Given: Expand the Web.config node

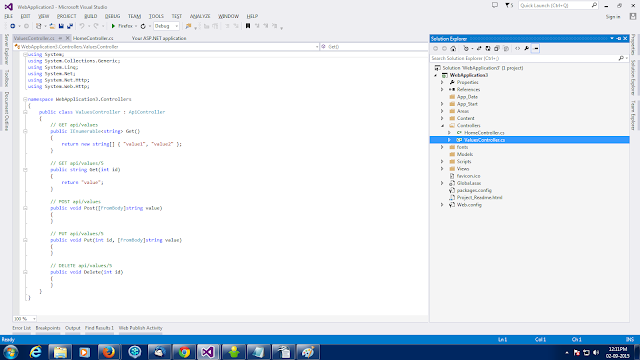Looking at the screenshot, I should [x=442, y=205].
